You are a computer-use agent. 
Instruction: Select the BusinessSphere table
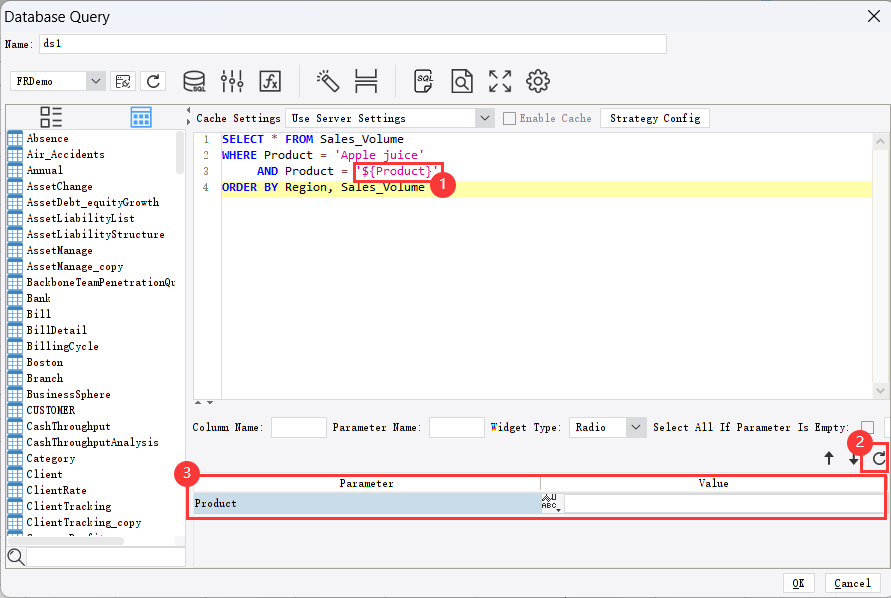coord(68,394)
